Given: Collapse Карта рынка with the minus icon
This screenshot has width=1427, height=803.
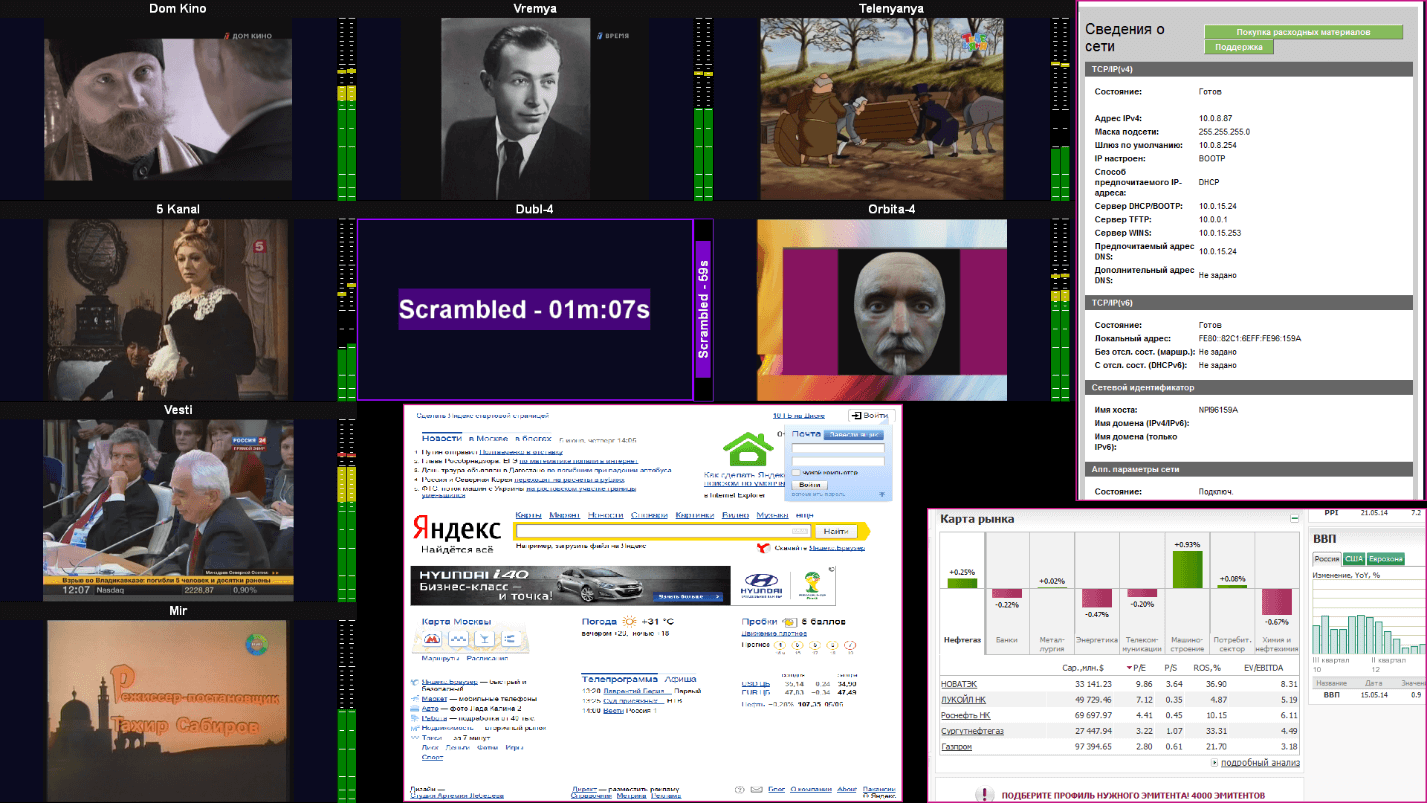Looking at the screenshot, I should [1295, 519].
